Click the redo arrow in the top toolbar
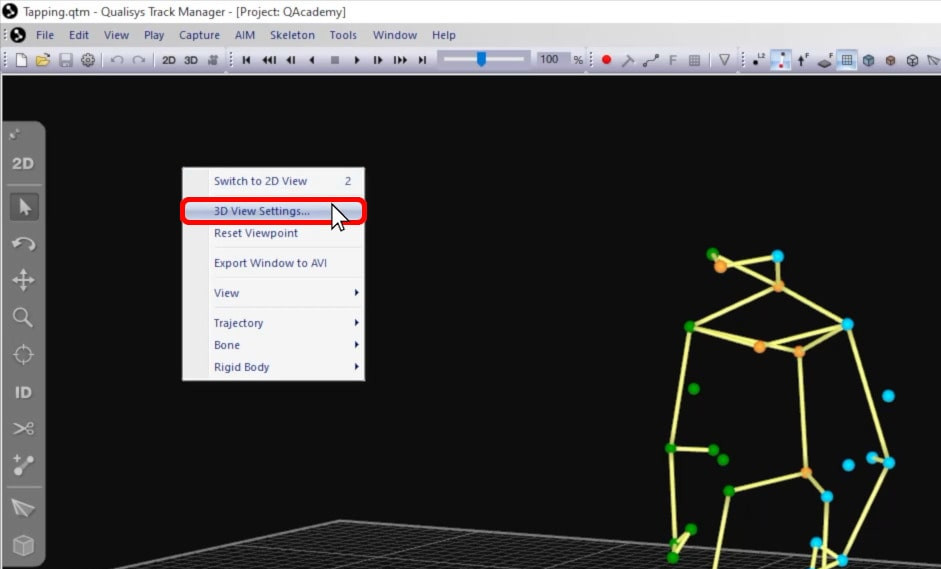The width and height of the screenshot is (941, 569). tap(139, 60)
